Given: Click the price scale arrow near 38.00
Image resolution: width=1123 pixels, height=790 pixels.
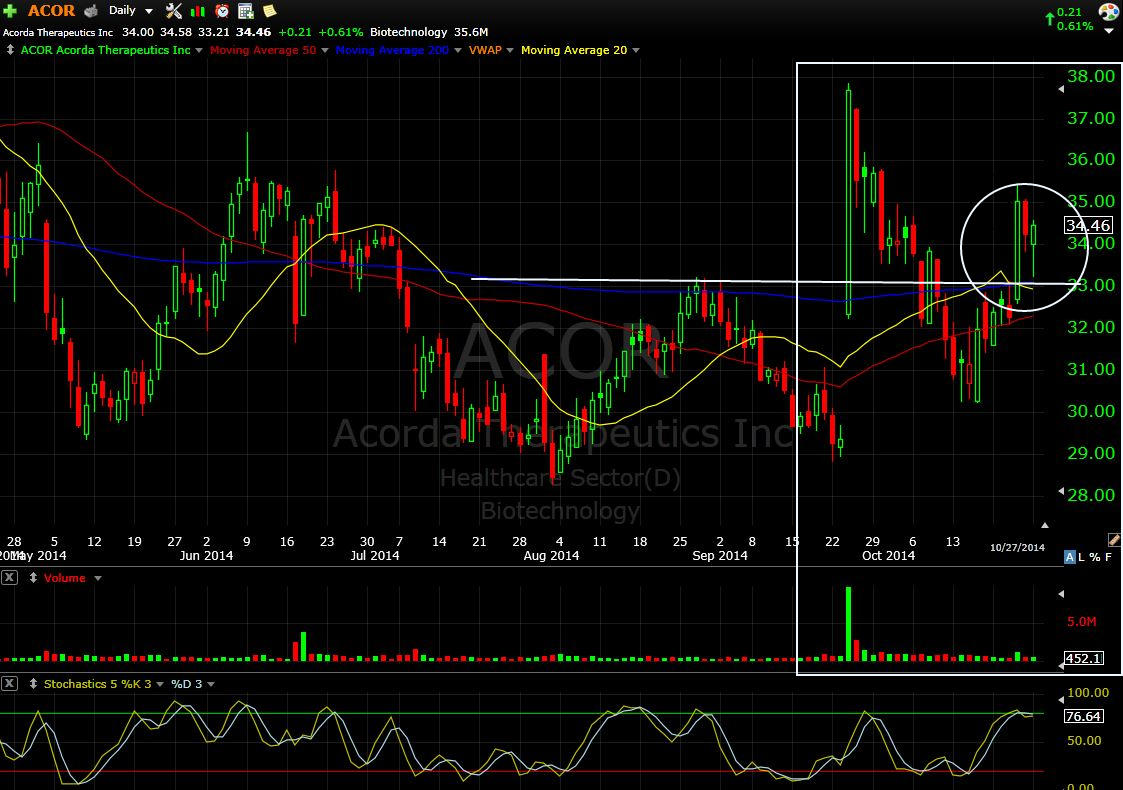Looking at the screenshot, I should point(1061,89).
